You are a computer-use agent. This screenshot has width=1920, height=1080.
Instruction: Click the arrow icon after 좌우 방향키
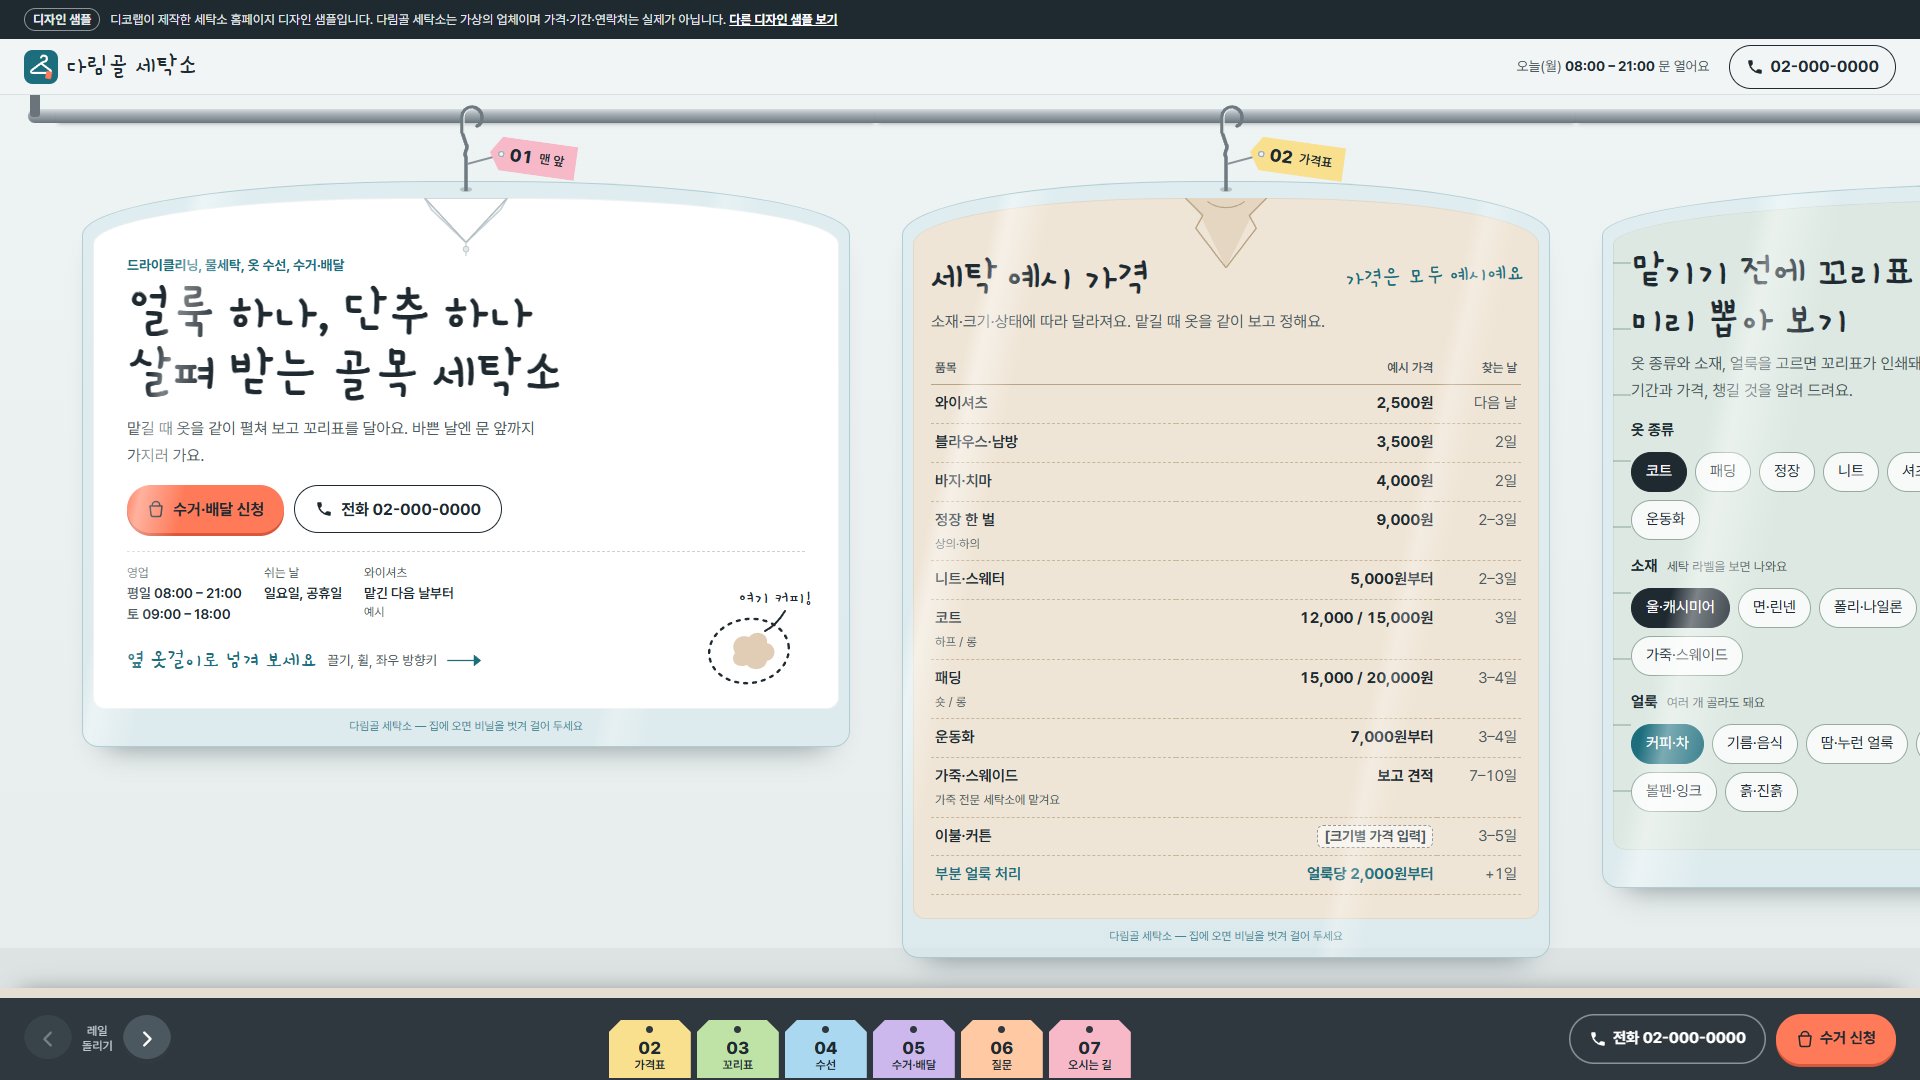[x=464, y=660]
